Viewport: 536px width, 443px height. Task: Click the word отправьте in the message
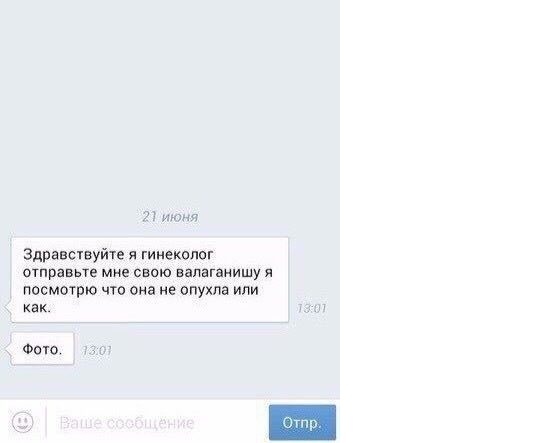[60, 272]
